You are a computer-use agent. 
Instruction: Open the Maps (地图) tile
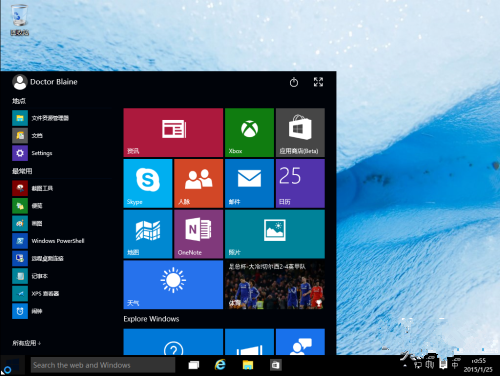tap(148, 234)
